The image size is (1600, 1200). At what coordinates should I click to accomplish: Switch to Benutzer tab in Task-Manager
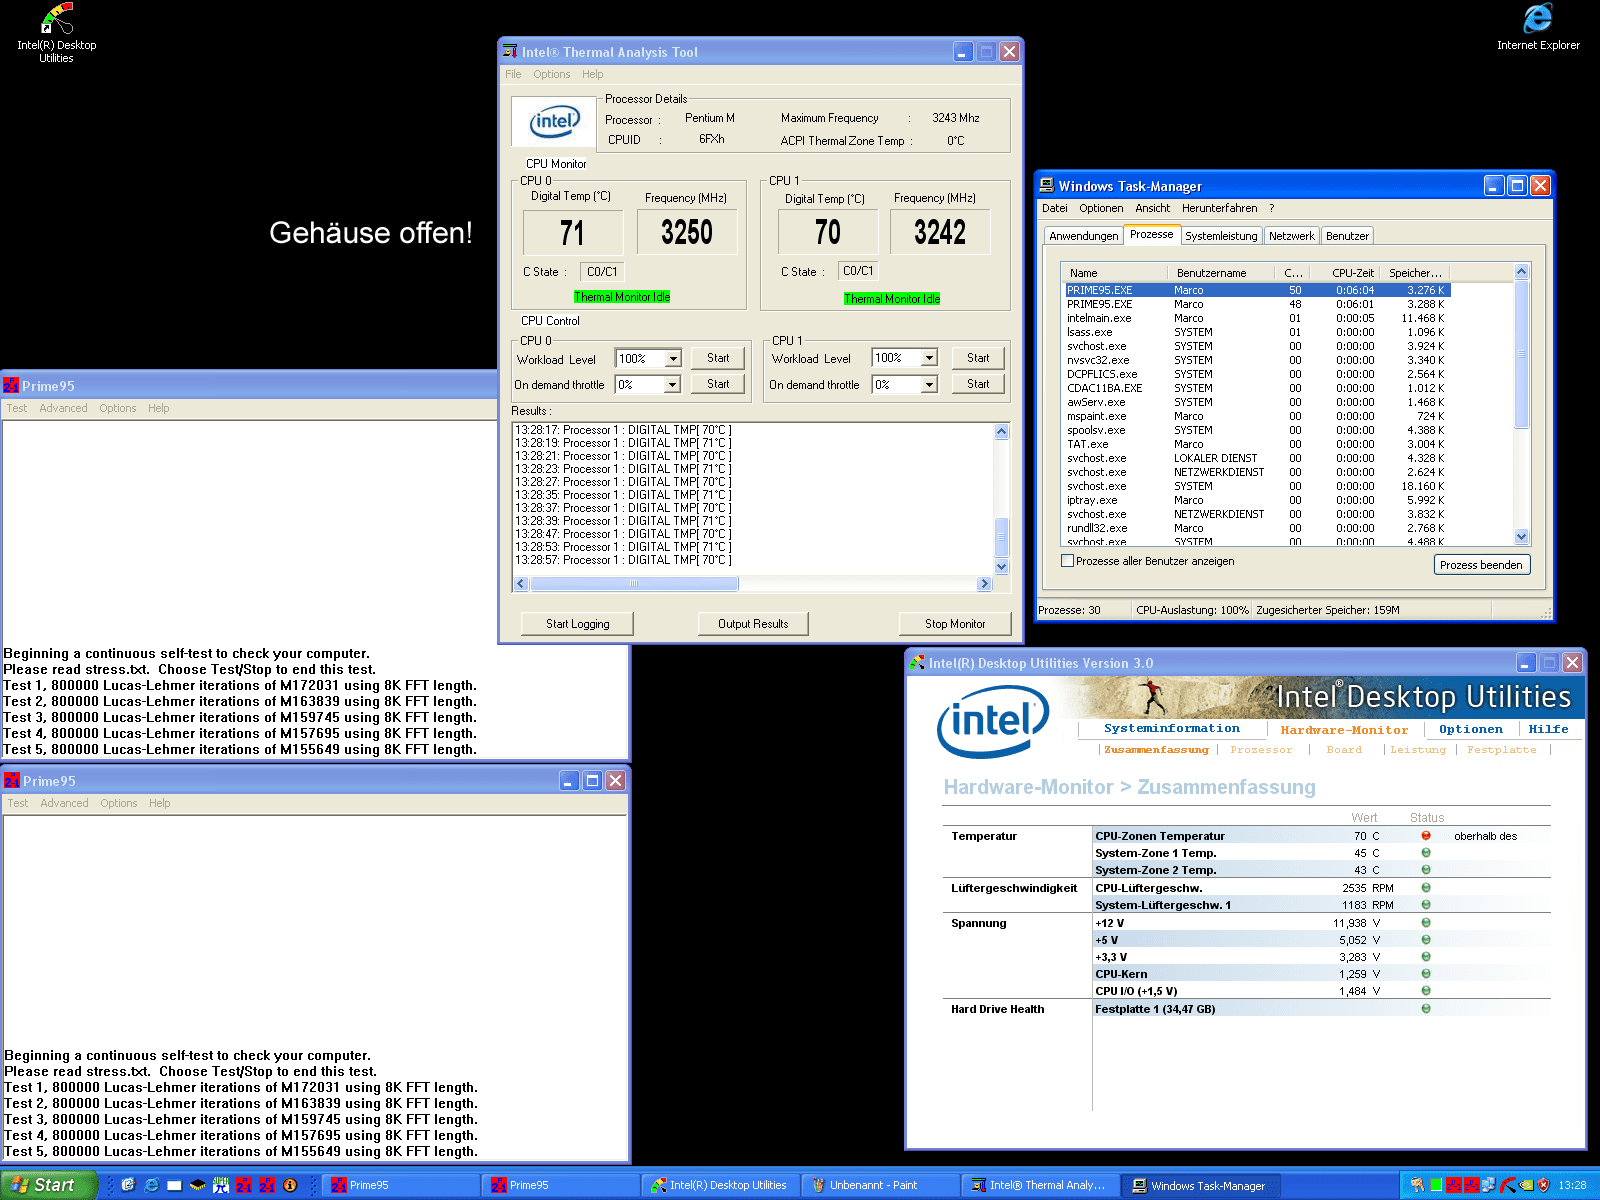[x=1347, y=236]
